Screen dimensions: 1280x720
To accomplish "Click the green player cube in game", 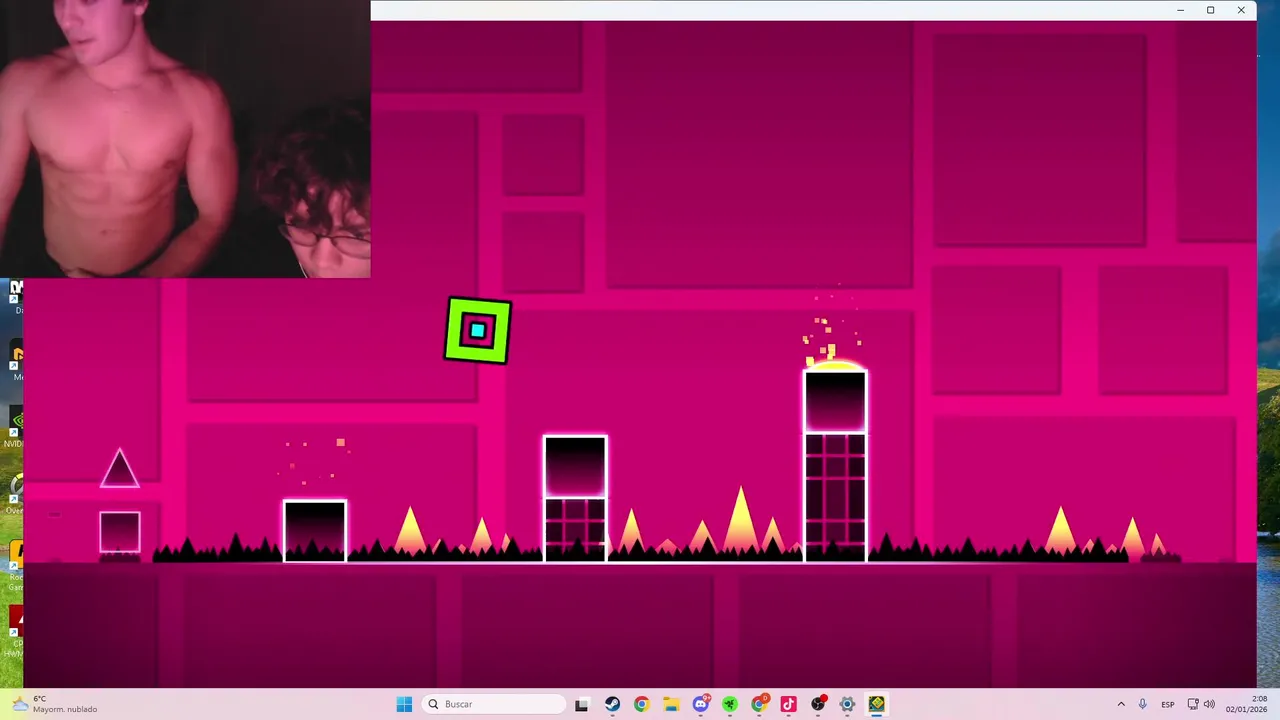I will click(478, 330).
